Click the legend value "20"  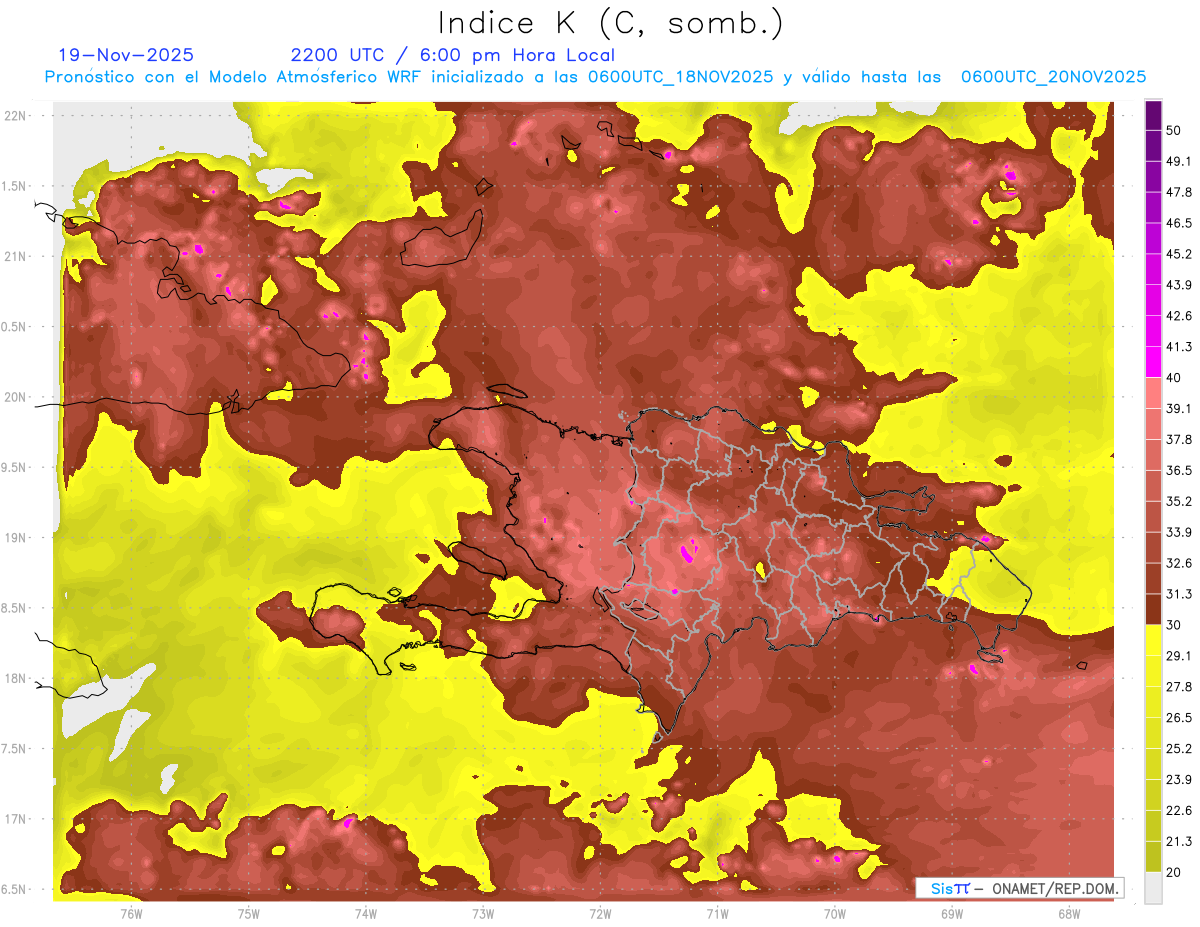tap(1174, 872)
